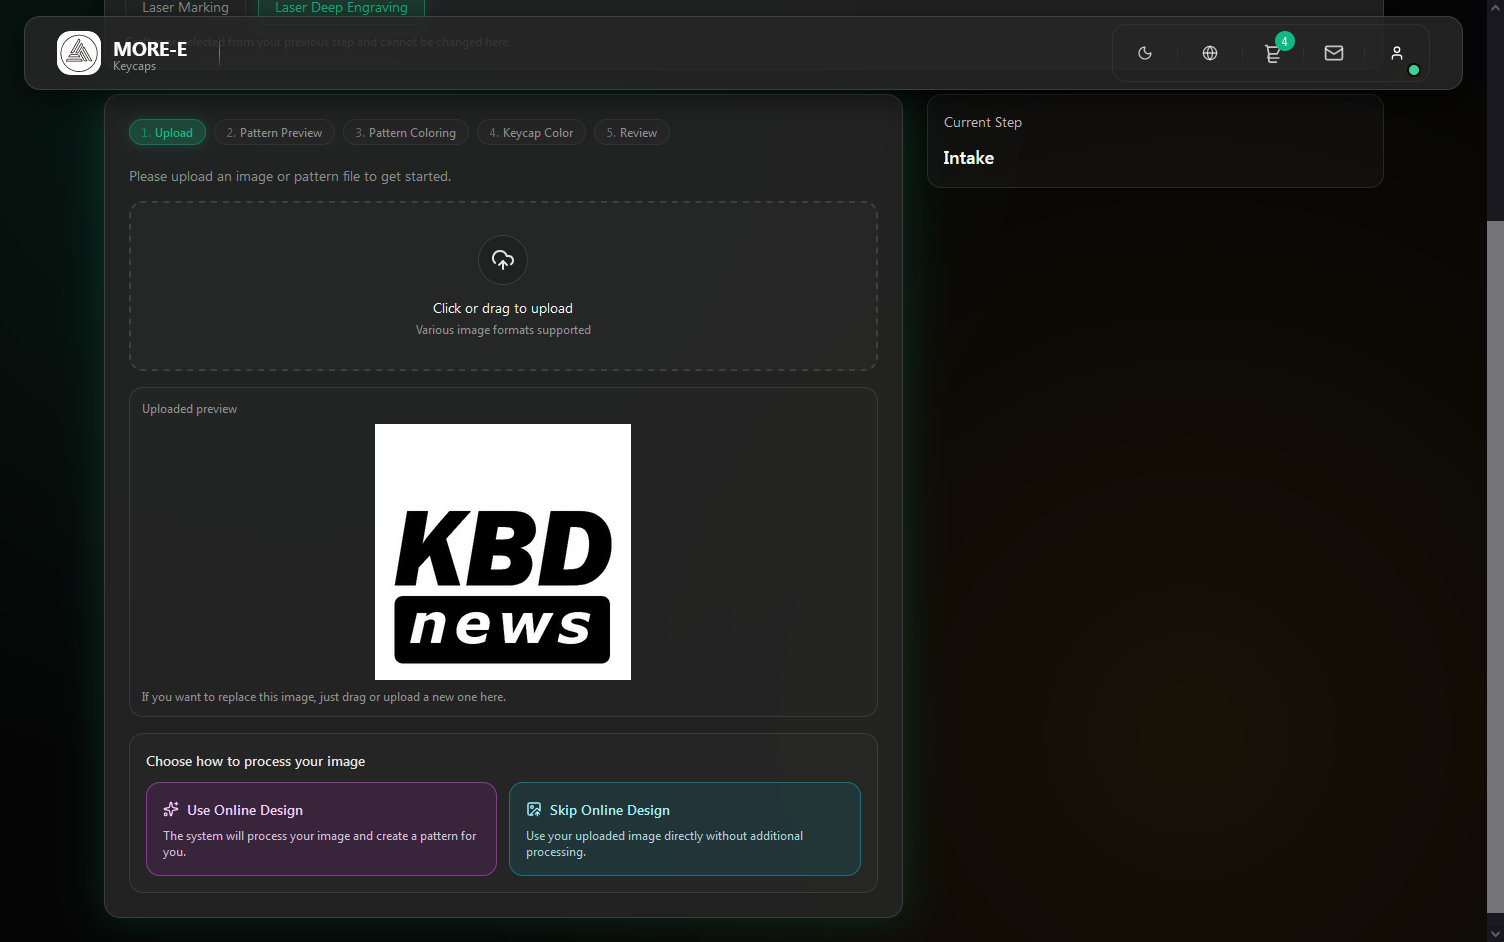Screen dimensions: 1504x942
Task: Click the KBD news uploaded preview image
Action: coord(503,552)
